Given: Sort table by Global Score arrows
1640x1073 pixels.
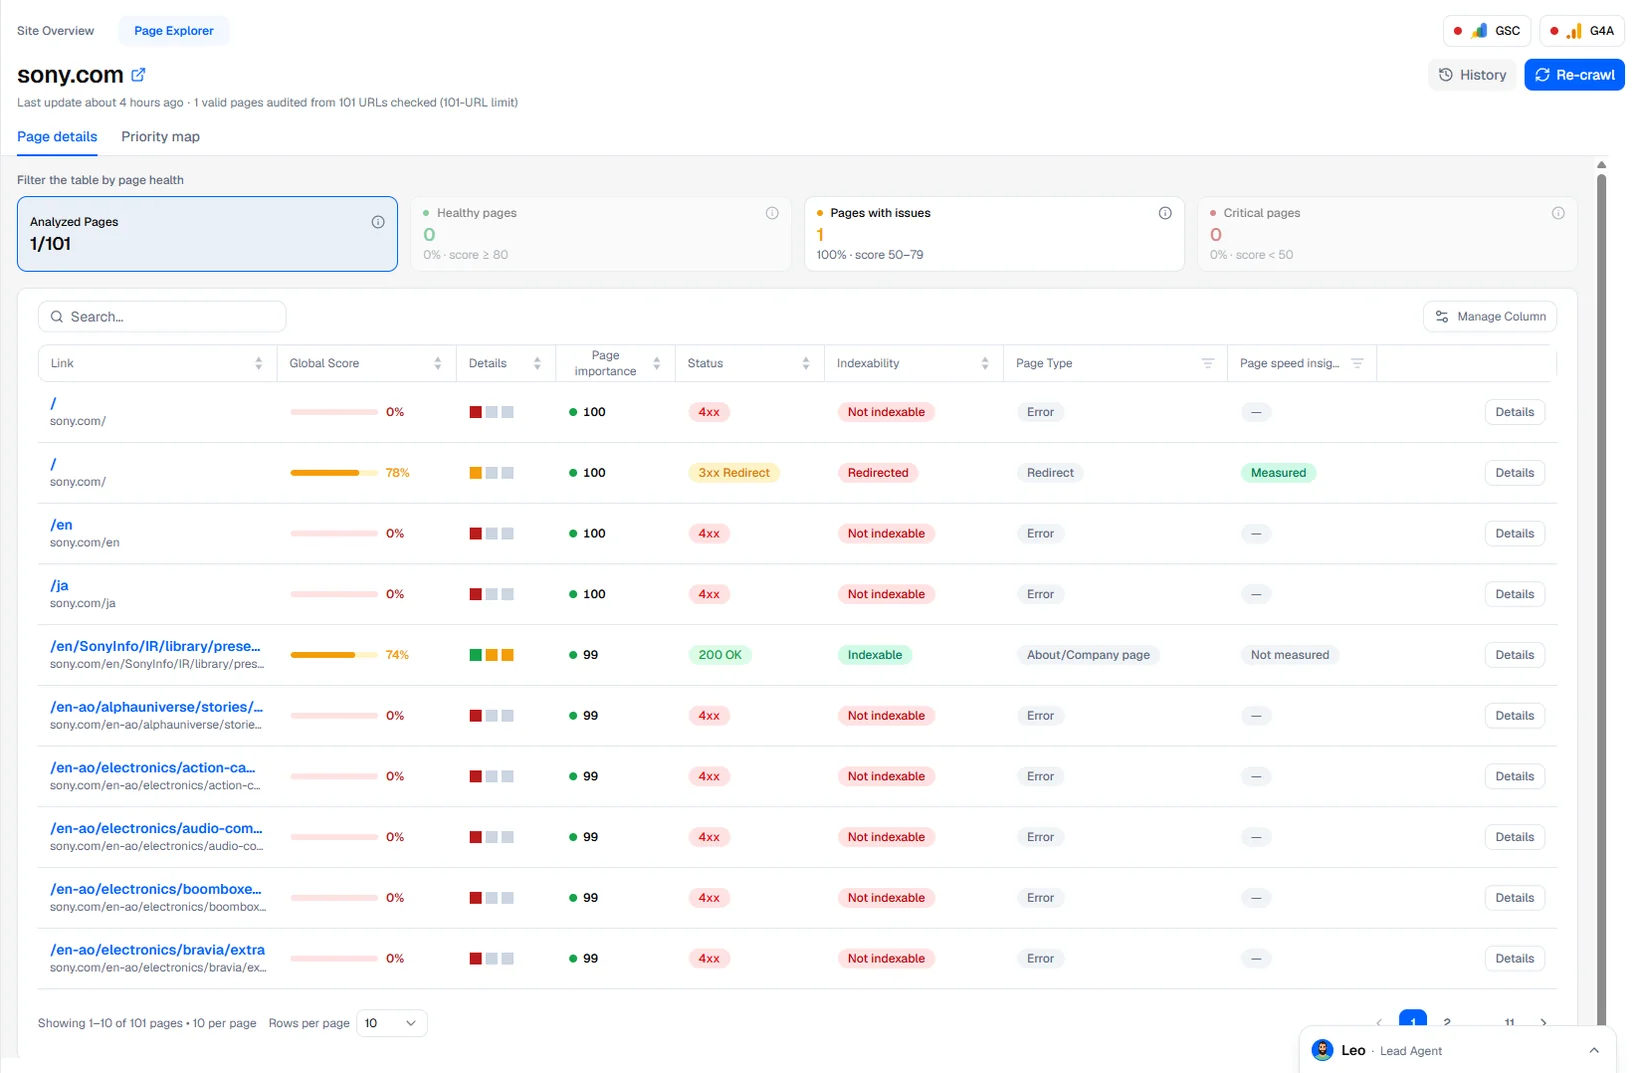Looking at the screenshot, I should click(x=438, y=363).
